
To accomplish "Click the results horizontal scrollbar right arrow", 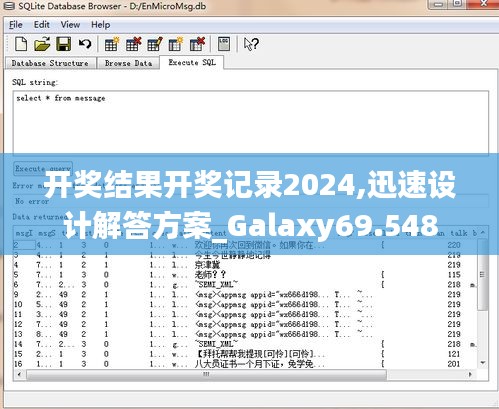I will [x=470, y=374].
